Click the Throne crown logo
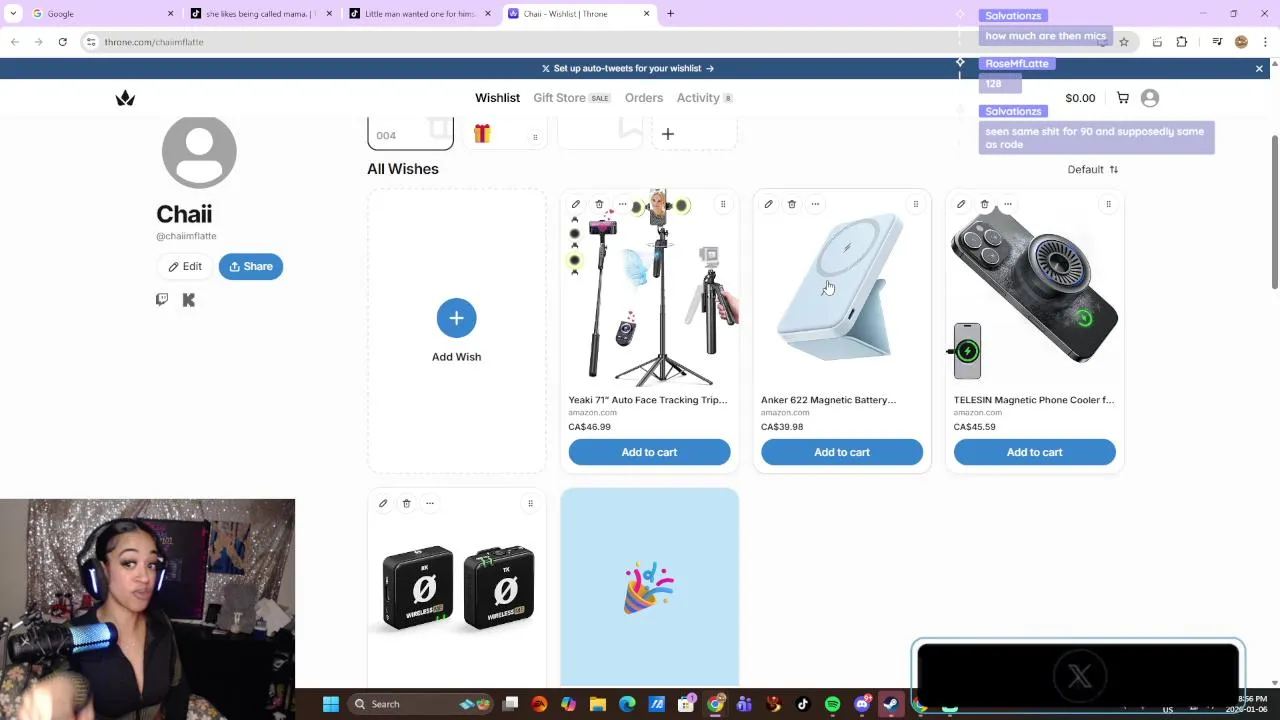 (x=125, y=98)
